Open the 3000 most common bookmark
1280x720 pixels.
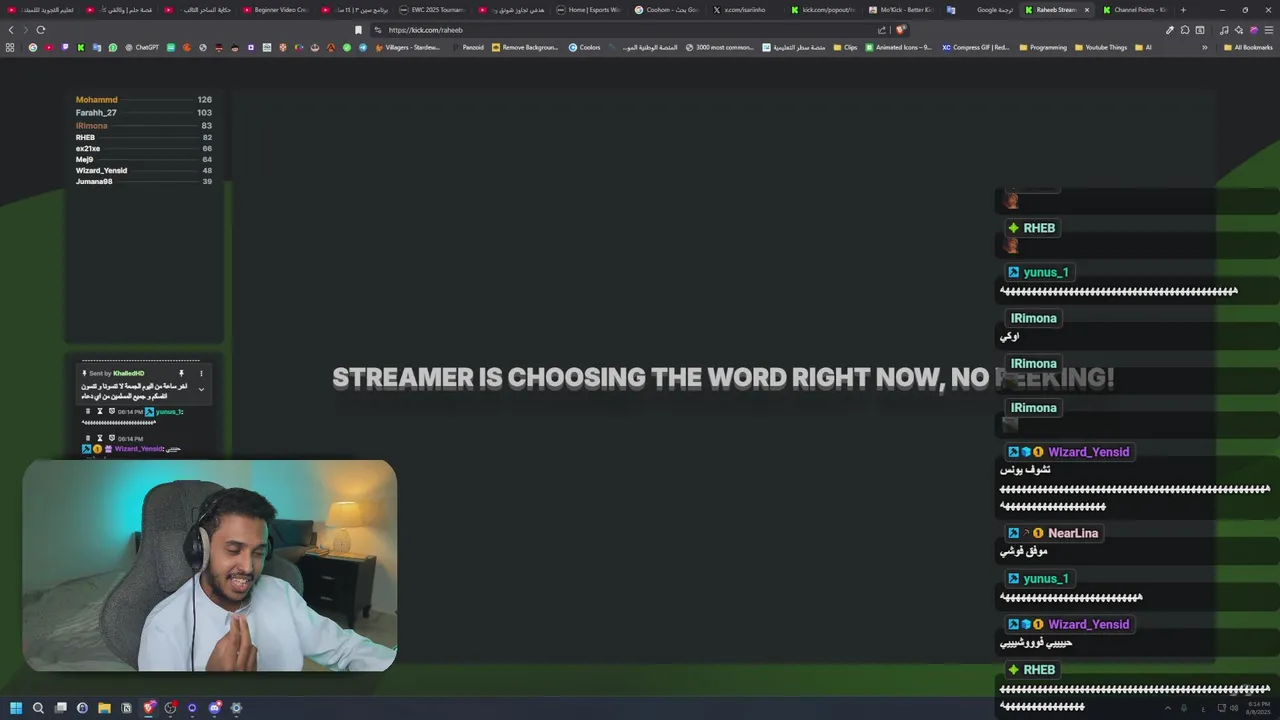click(720, 47)
